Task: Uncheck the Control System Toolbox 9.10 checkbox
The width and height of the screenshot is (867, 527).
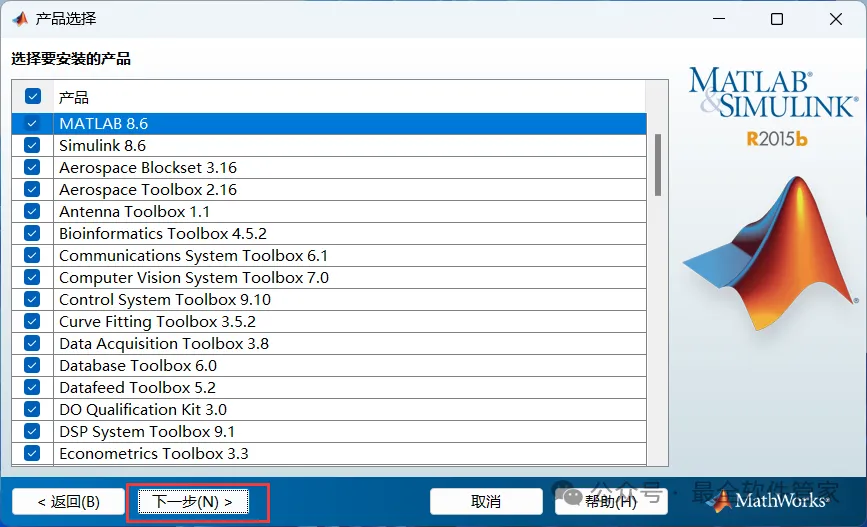Action: click(32, 299)
